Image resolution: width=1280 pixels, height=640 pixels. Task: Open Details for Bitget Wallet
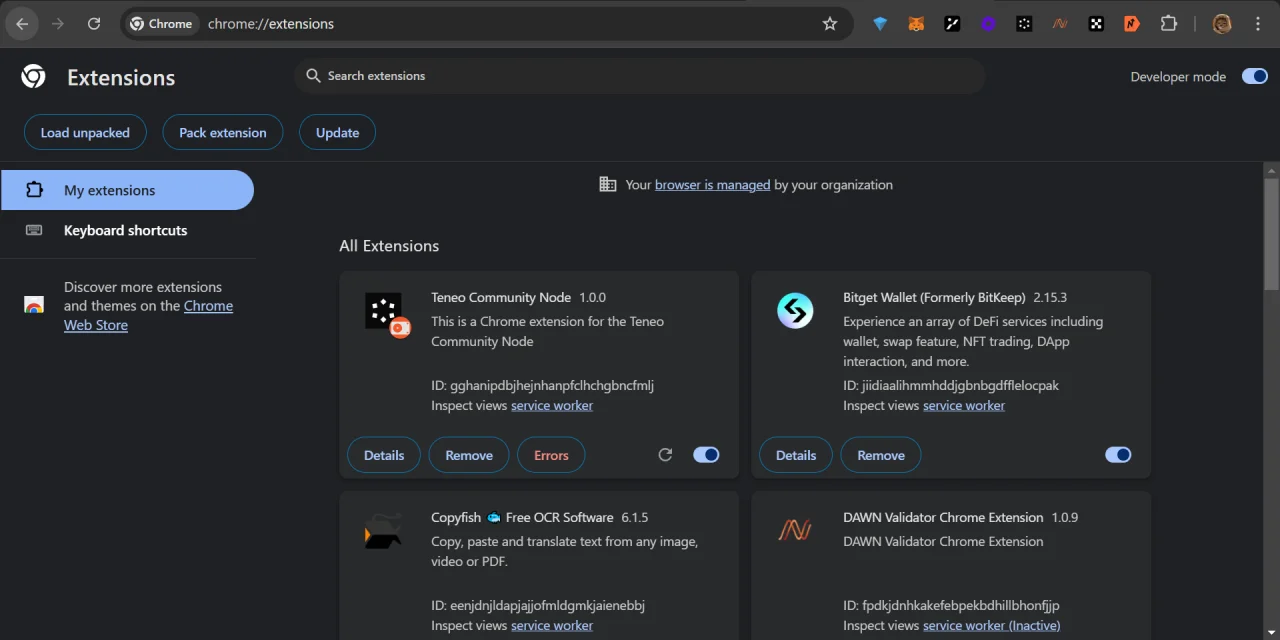pyautogui.click(x=796, y=455)
